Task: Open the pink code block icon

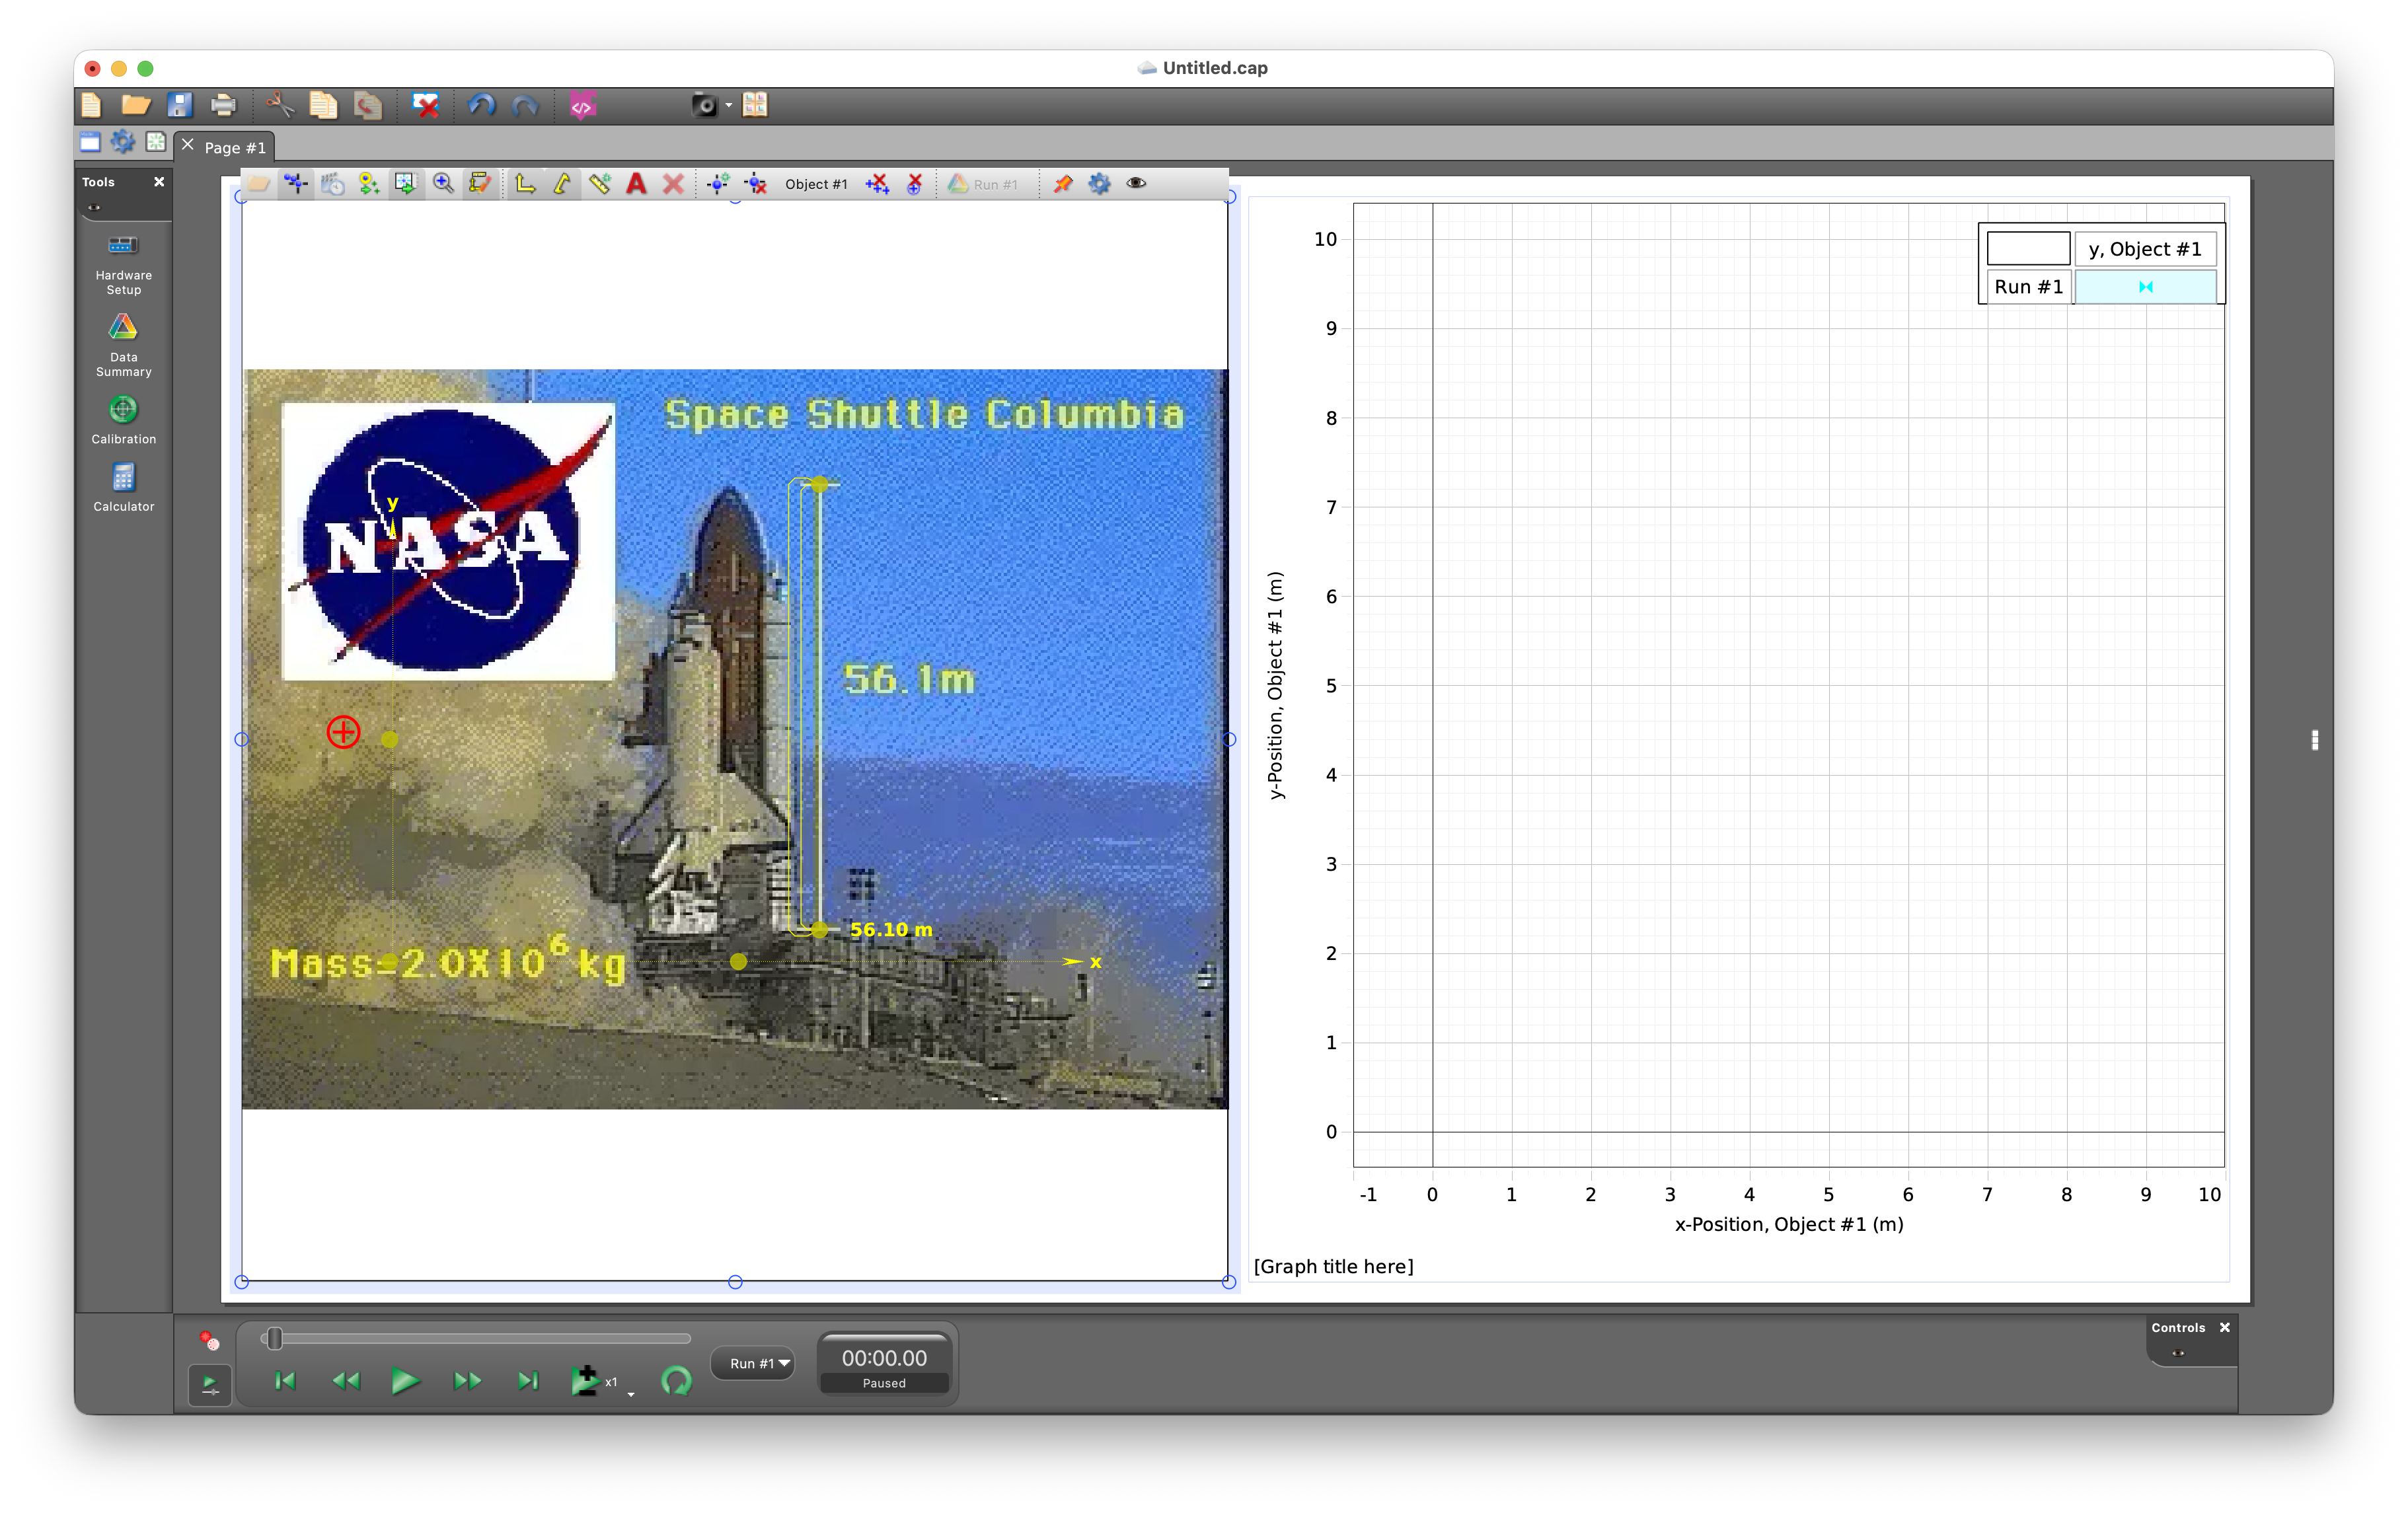Action: 582,105
